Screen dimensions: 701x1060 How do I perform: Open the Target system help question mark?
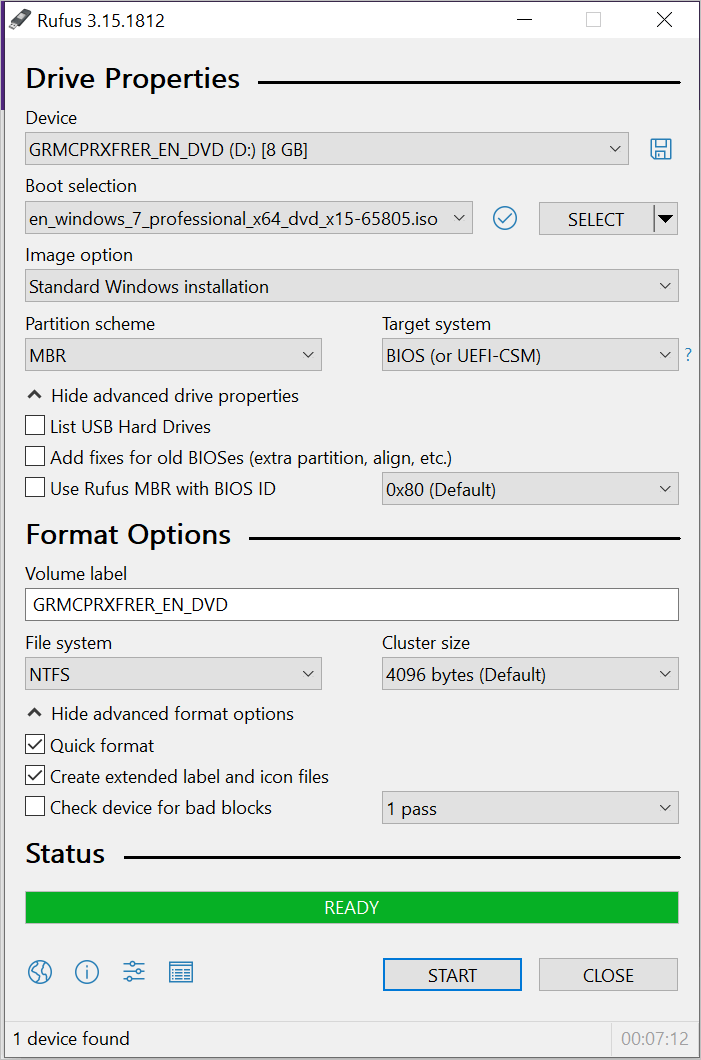(688, 354)
